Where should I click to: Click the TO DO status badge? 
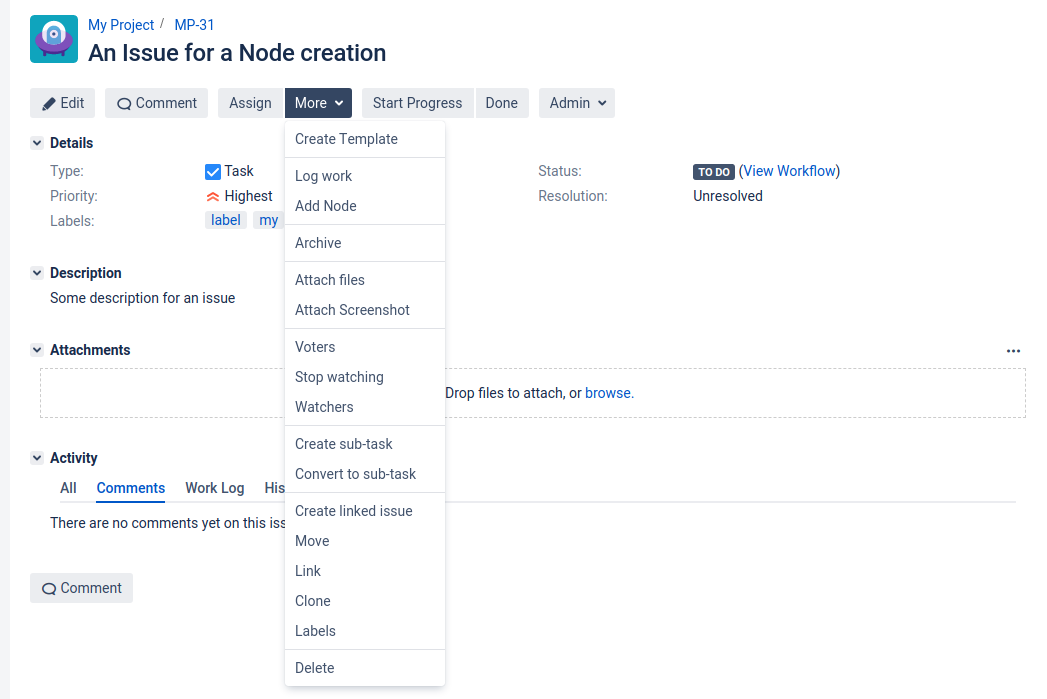713,172
